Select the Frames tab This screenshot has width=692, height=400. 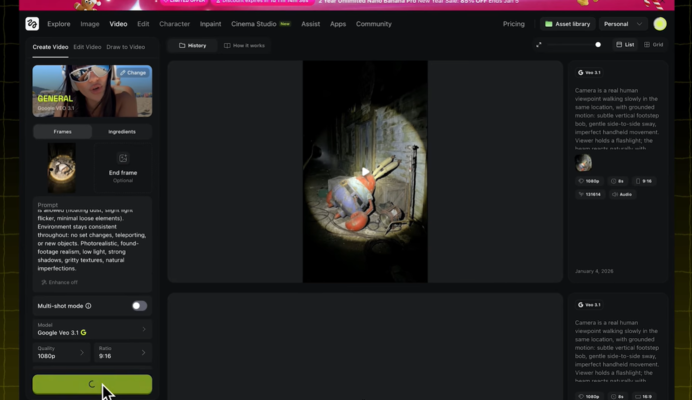click(63, 132)
